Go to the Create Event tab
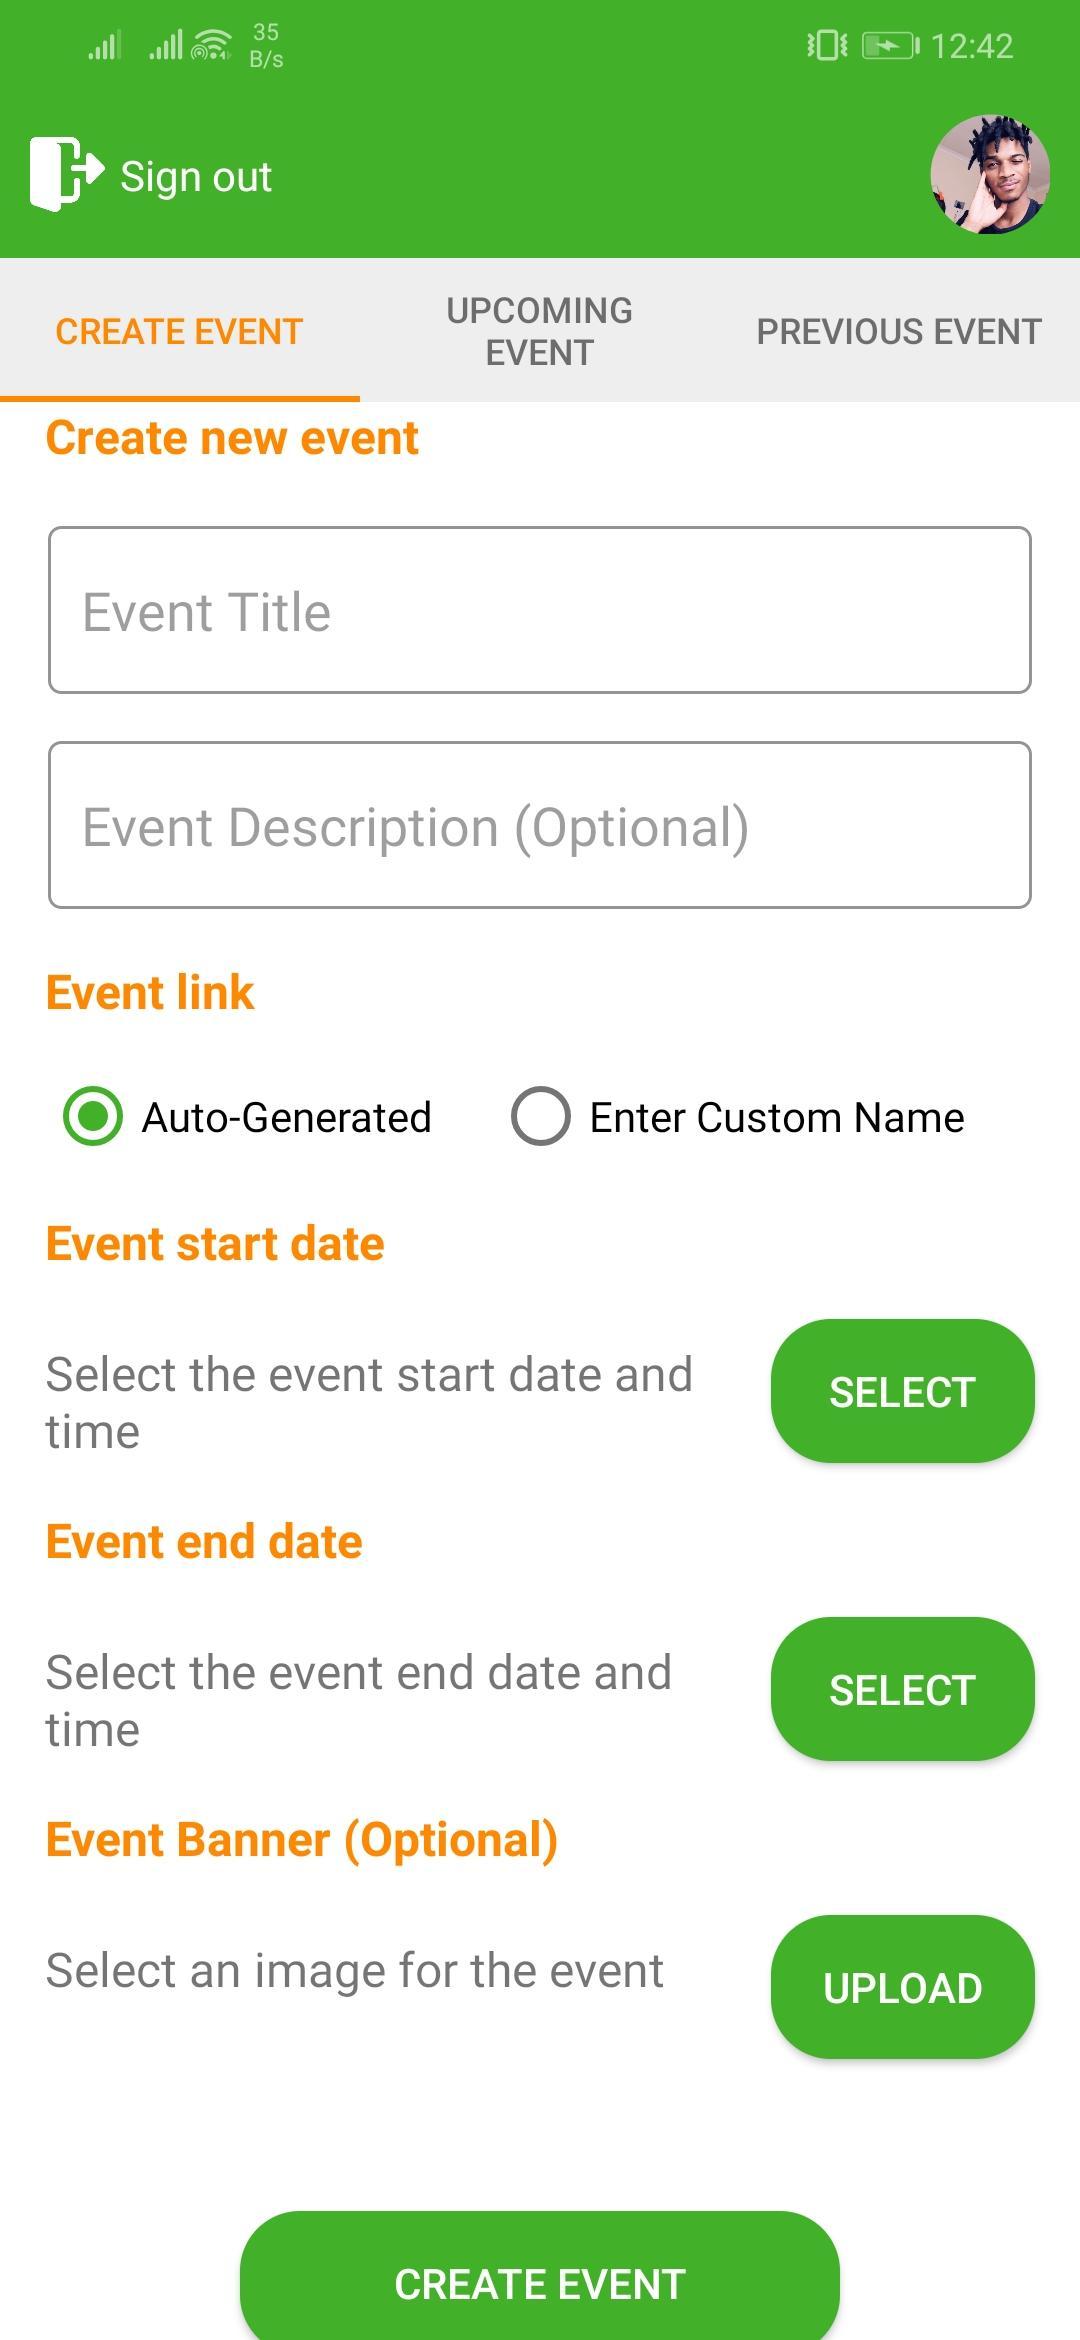The width and height of the screenshot is (1080, 2340). tap(180, 331)
